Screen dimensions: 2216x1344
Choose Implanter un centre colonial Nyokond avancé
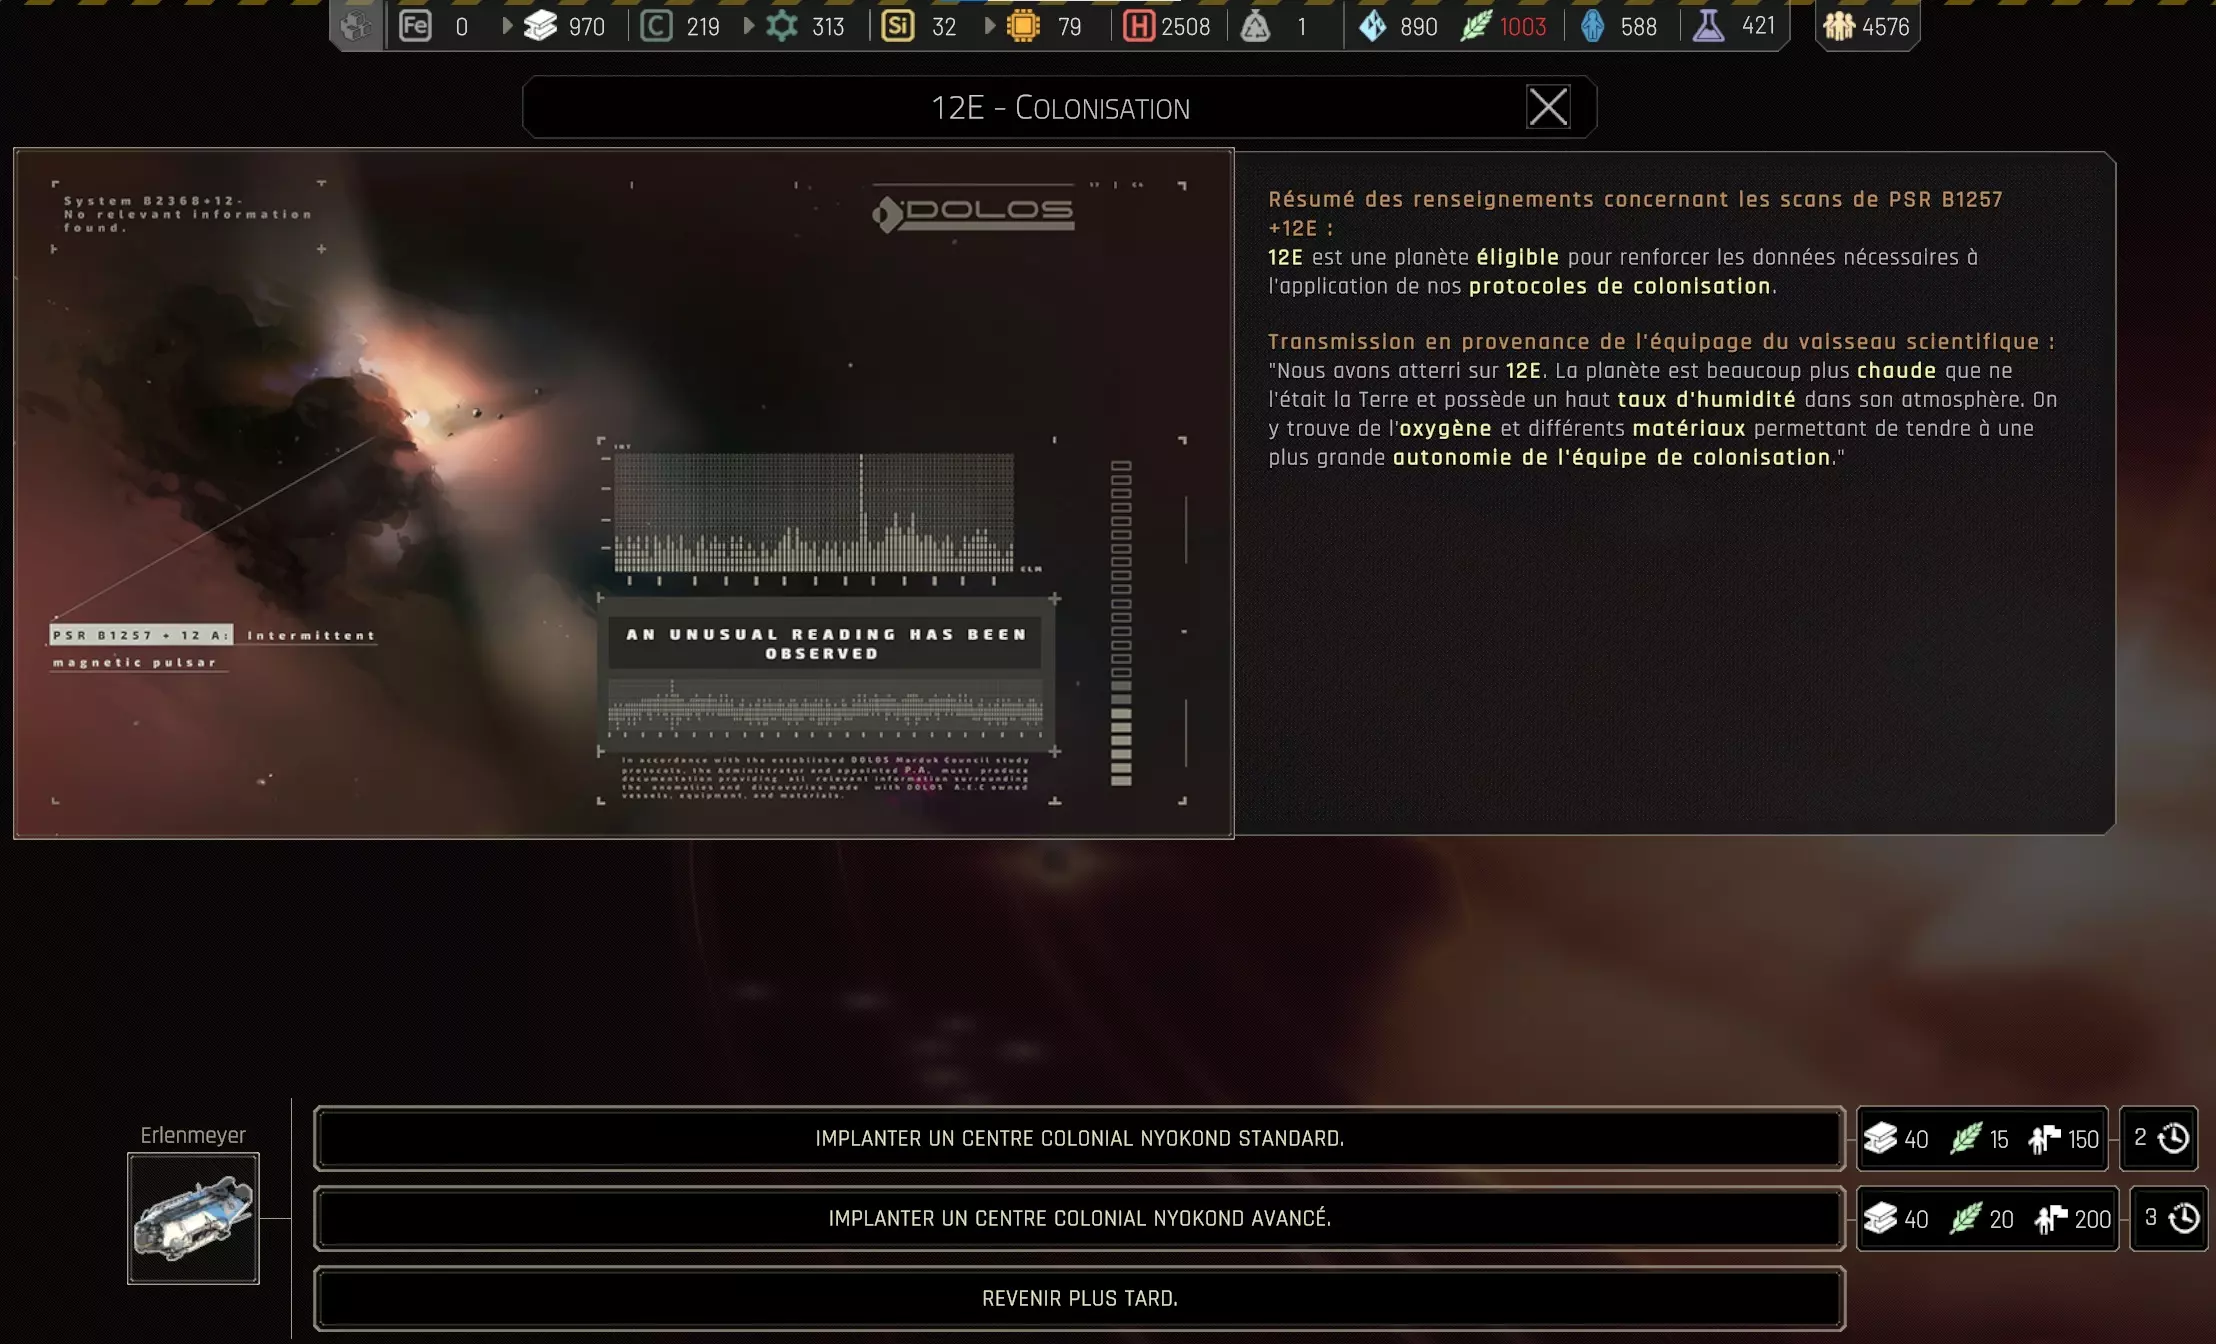click(x=1079, y=1218)
